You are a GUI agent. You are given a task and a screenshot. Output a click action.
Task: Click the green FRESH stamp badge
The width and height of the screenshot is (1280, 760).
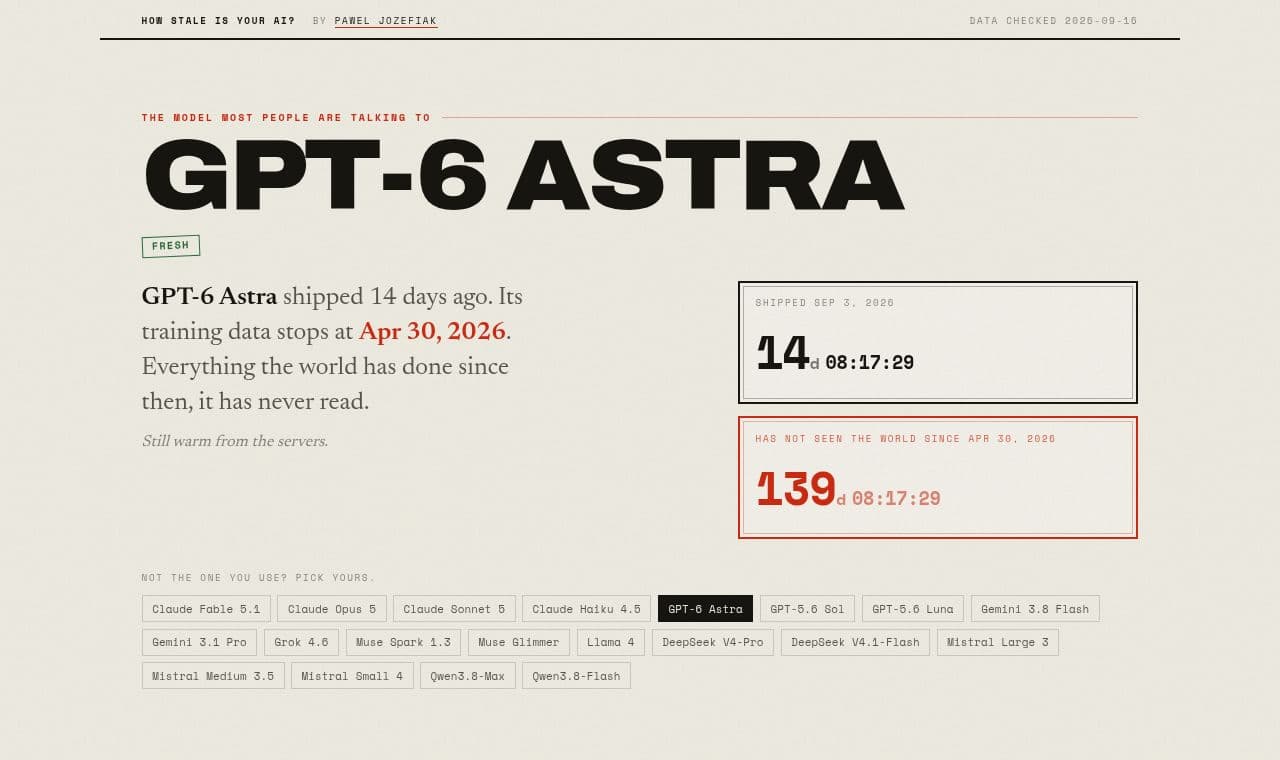tap(171, 246)
